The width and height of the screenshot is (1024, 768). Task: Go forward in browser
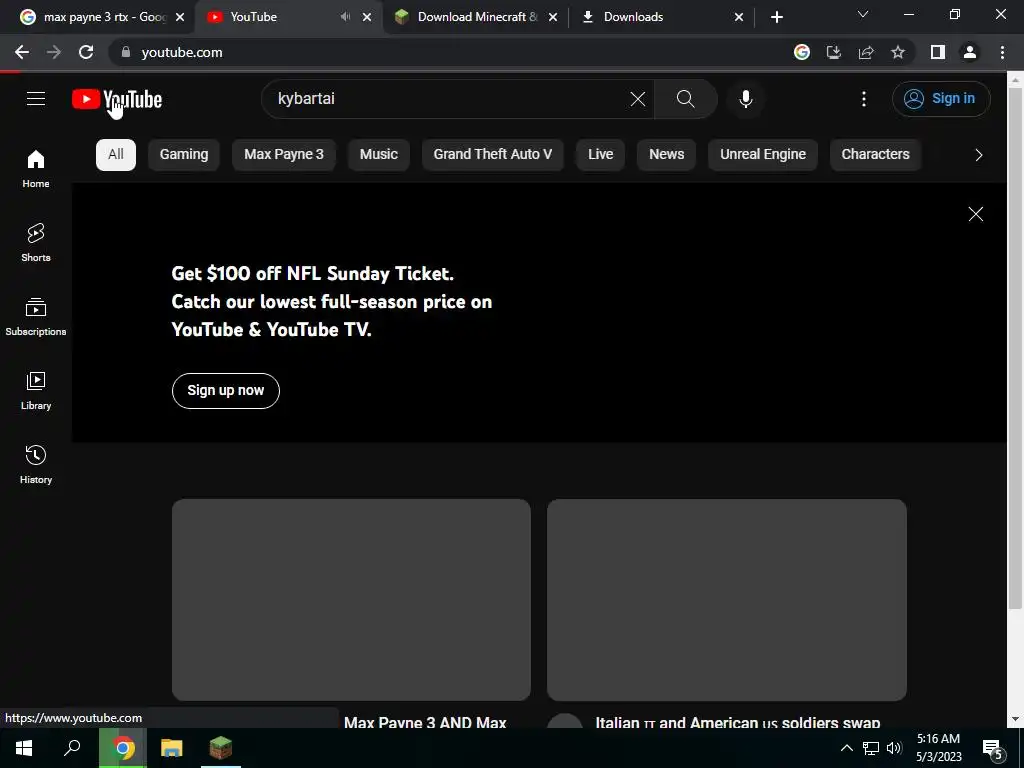(x=54, y=52)
